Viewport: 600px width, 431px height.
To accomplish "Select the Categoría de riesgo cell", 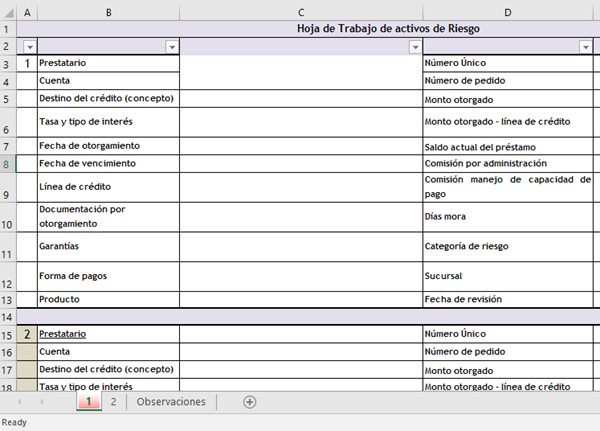I will click(x=508, y=246).
